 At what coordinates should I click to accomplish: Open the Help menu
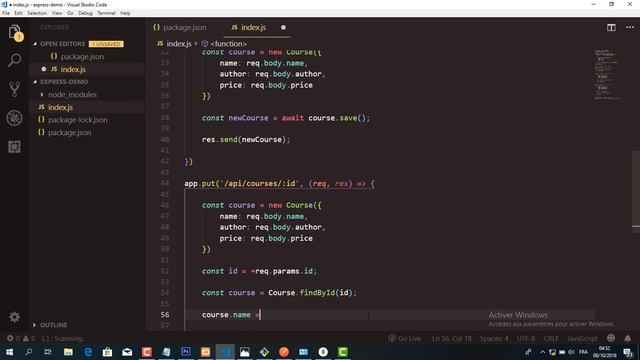pos(125,13)
